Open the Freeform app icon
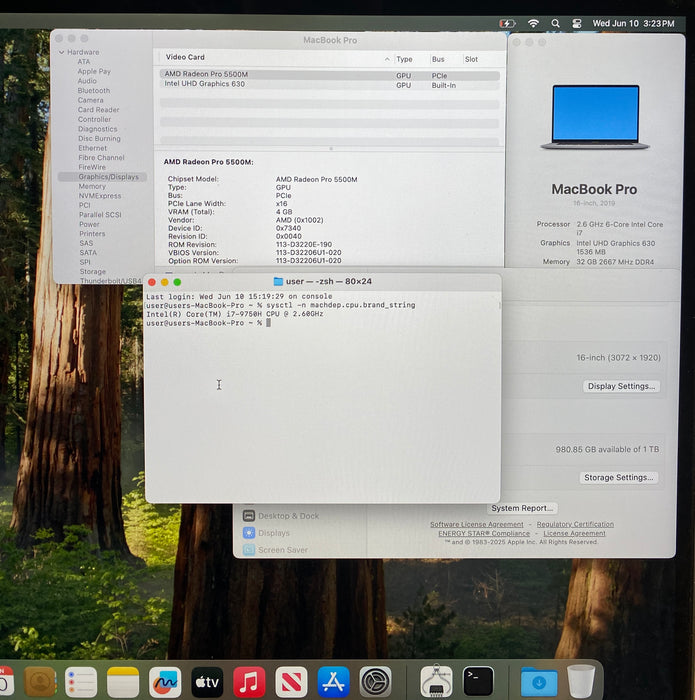 click(x=165, y=682)
